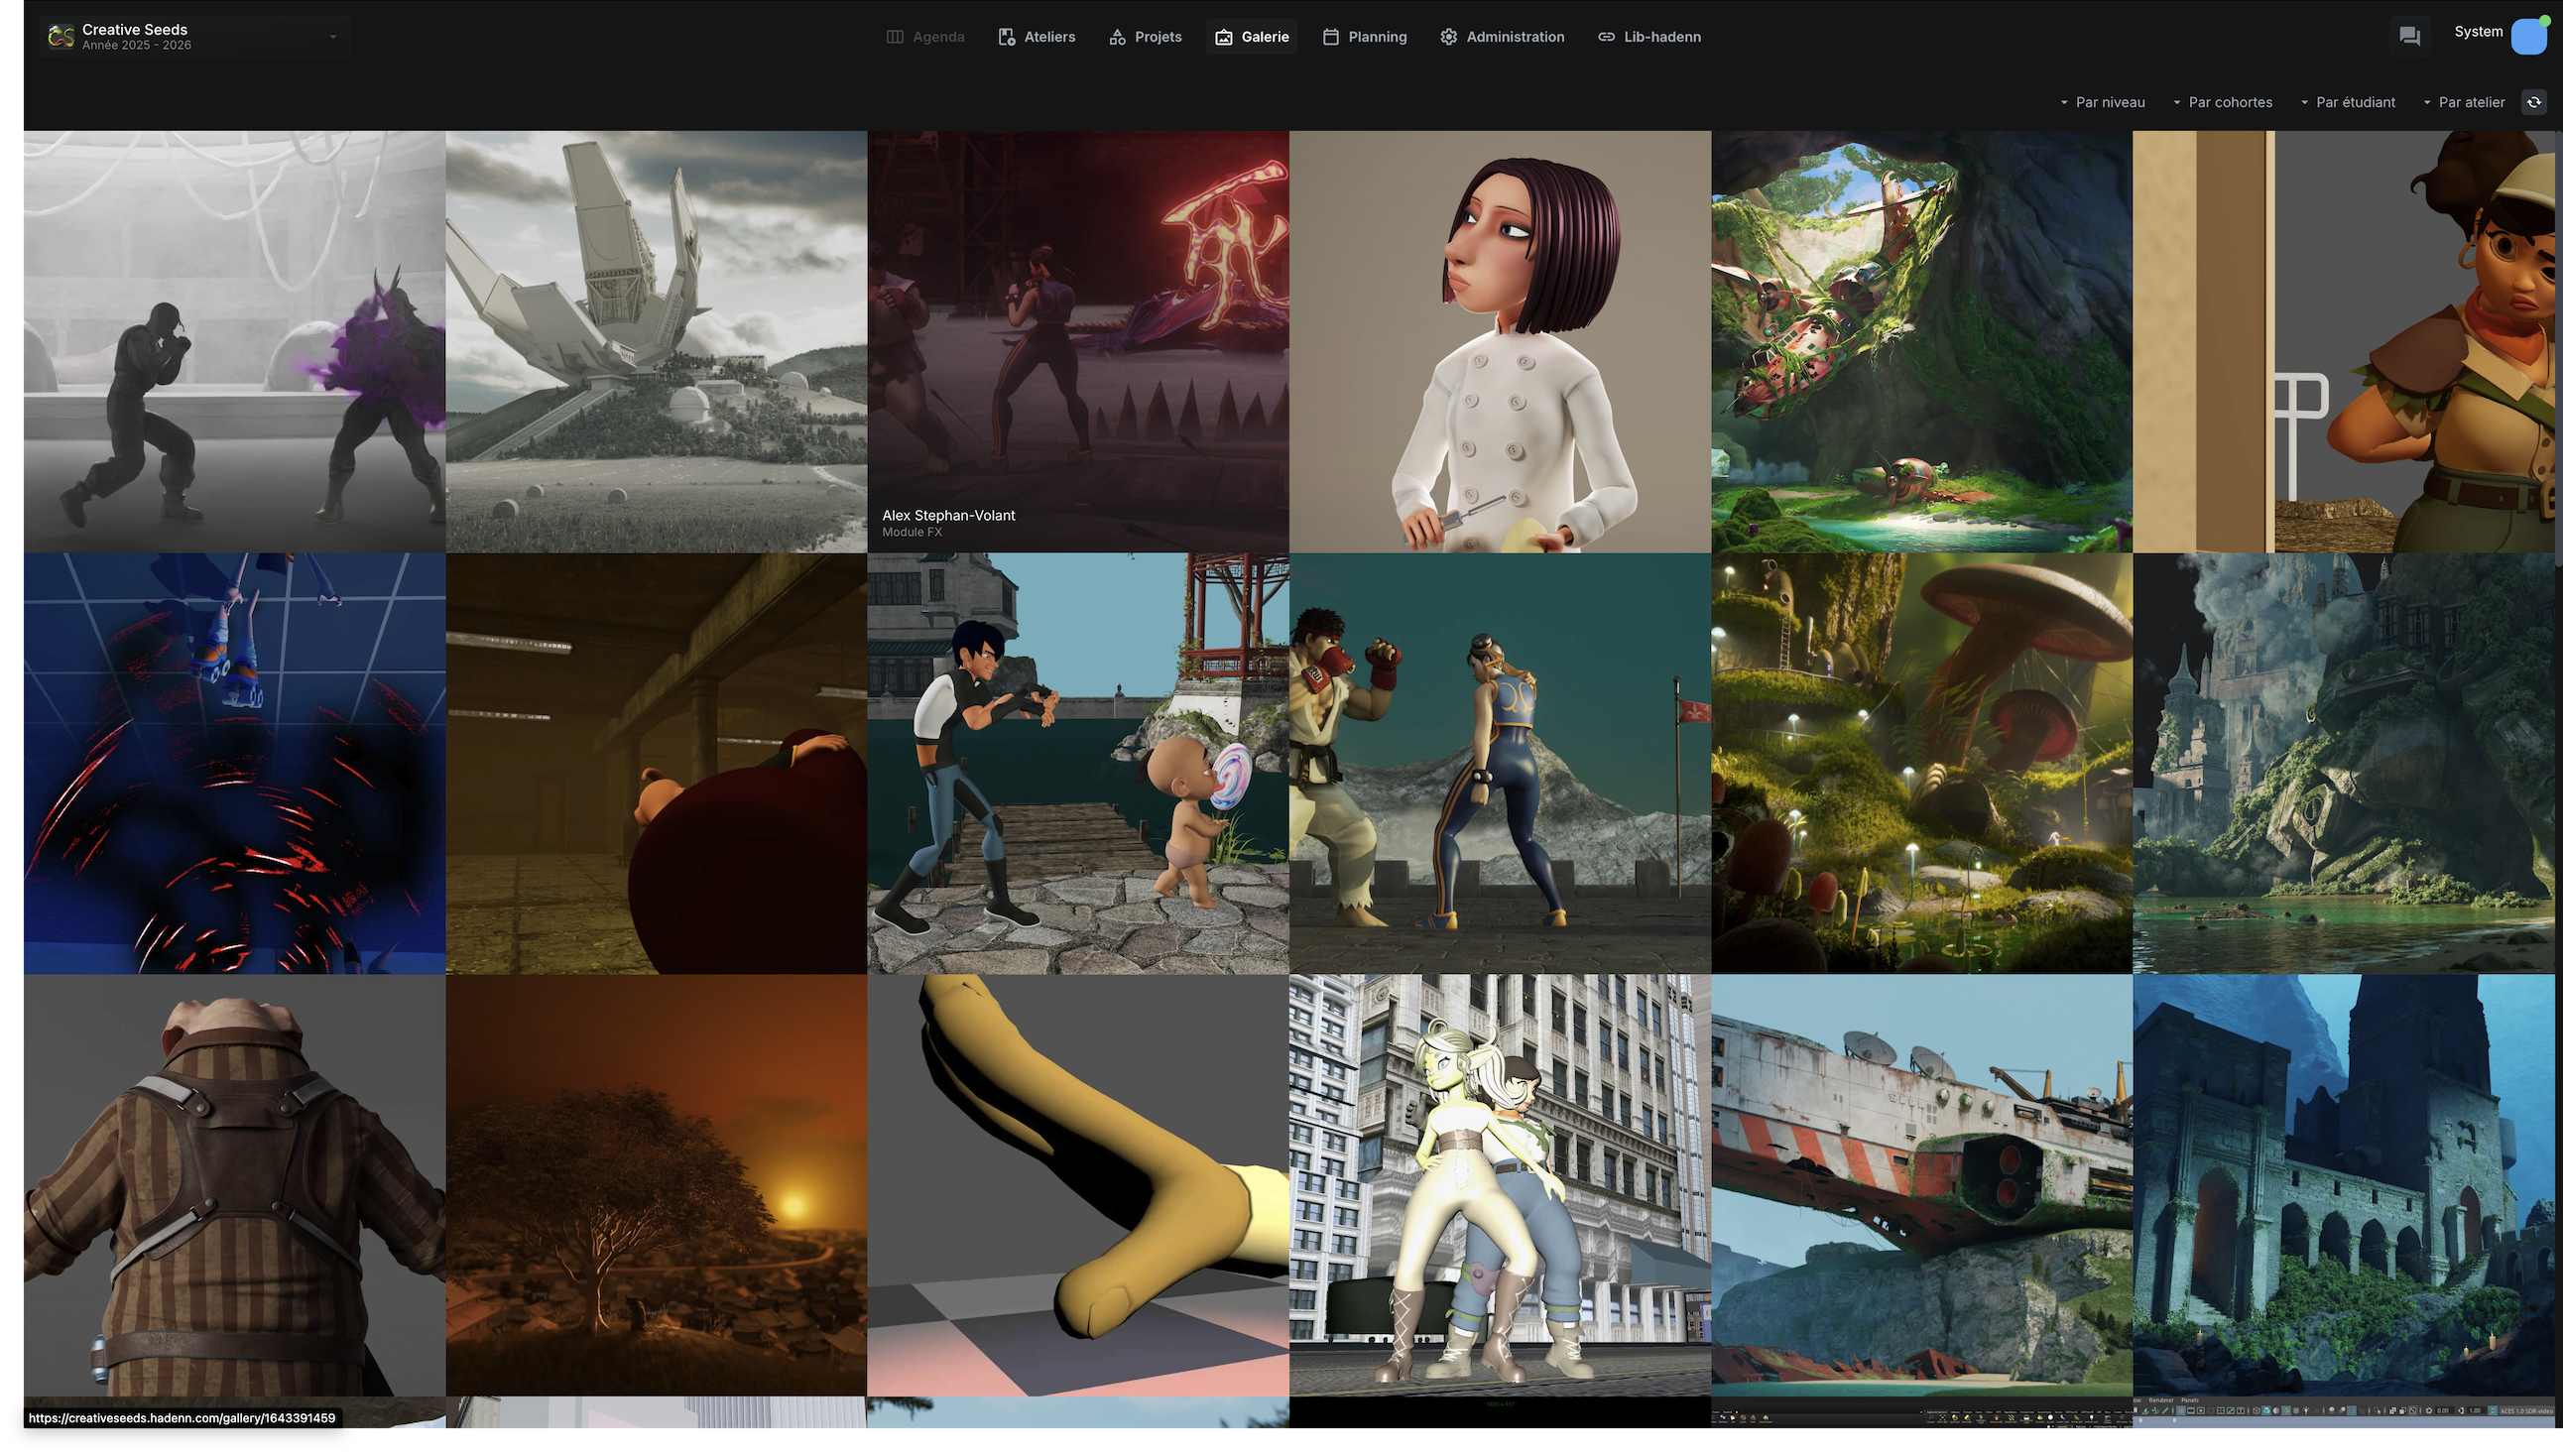Open the grayscale fighters with purple smoke image
Viewport: 2563px width, 1456px height.
235,342
